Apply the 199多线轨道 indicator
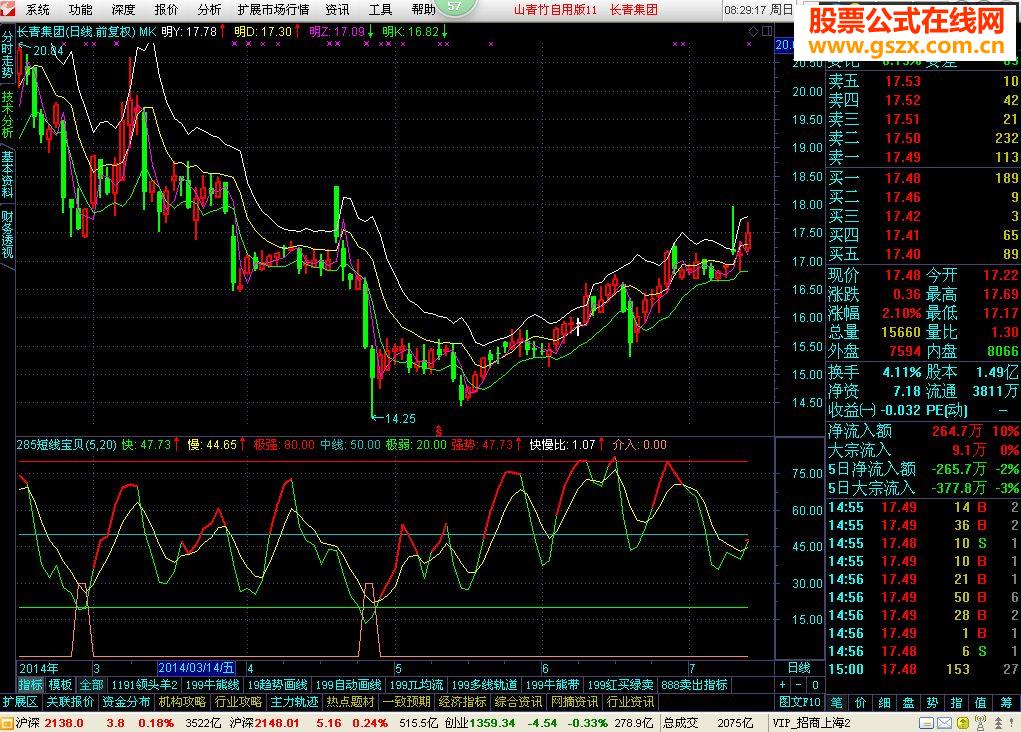The image size is (1021, 732). [x=484, y=685]
